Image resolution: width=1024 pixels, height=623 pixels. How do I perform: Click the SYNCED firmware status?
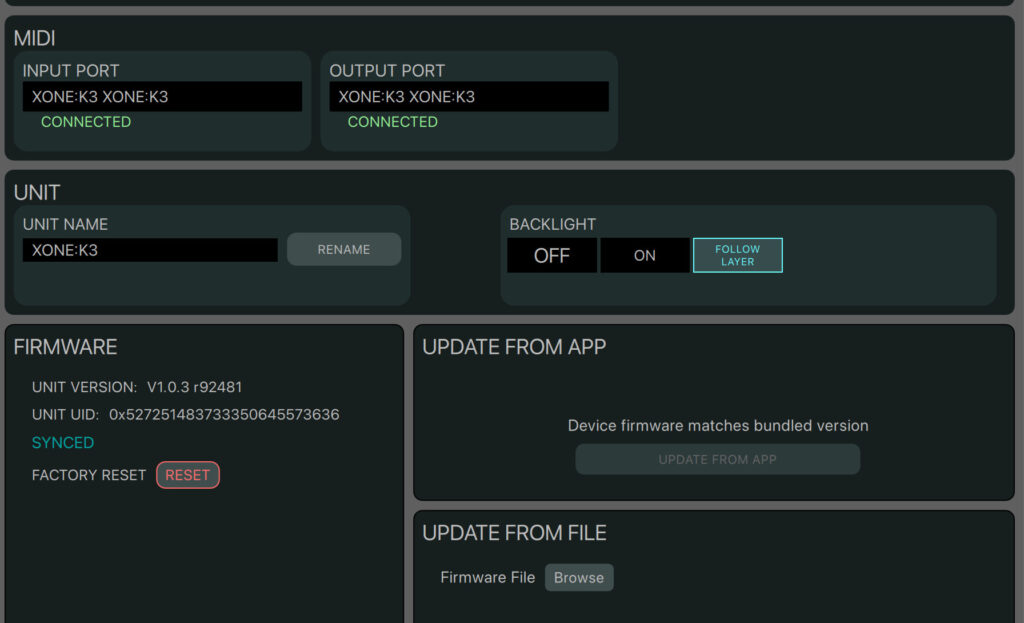click(63, 442)
